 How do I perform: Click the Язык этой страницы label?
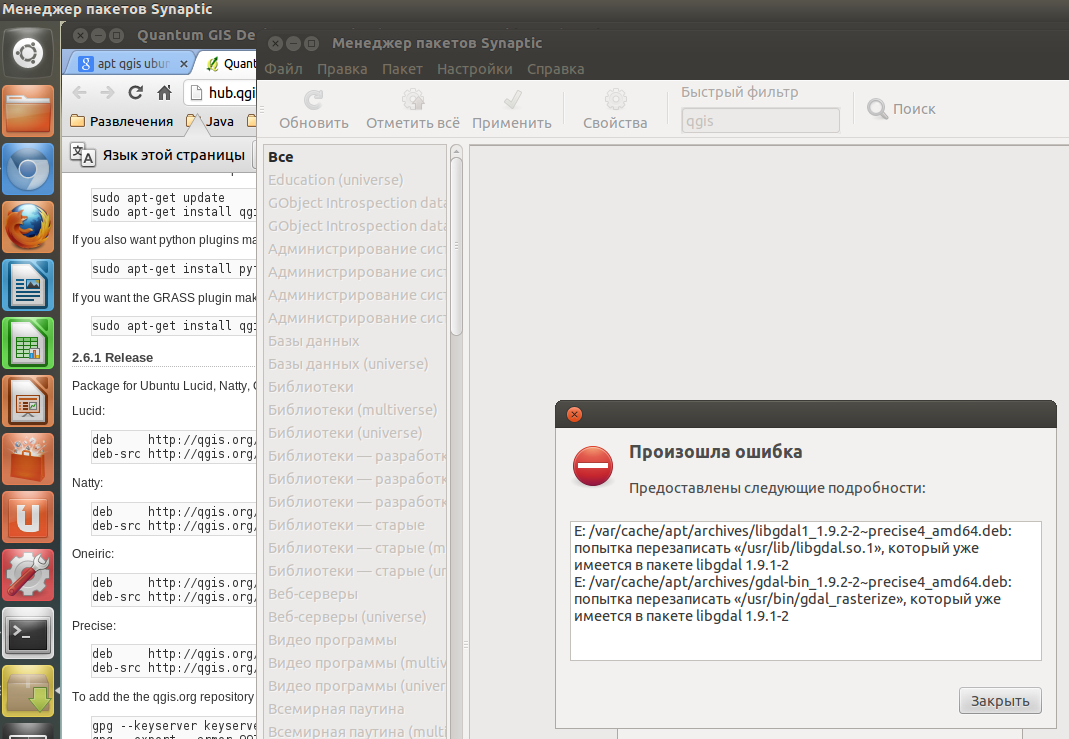coord(174,155)
